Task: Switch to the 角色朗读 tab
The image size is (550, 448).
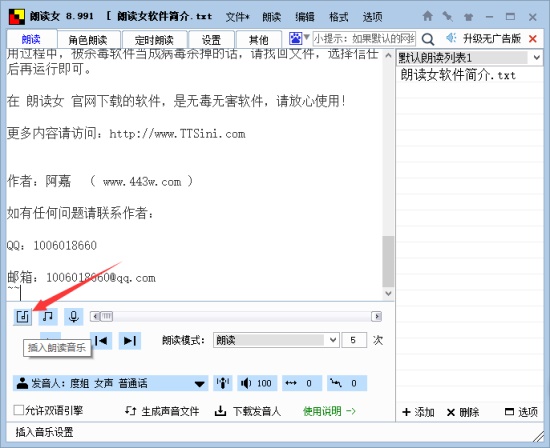Action: coord(89,39)
